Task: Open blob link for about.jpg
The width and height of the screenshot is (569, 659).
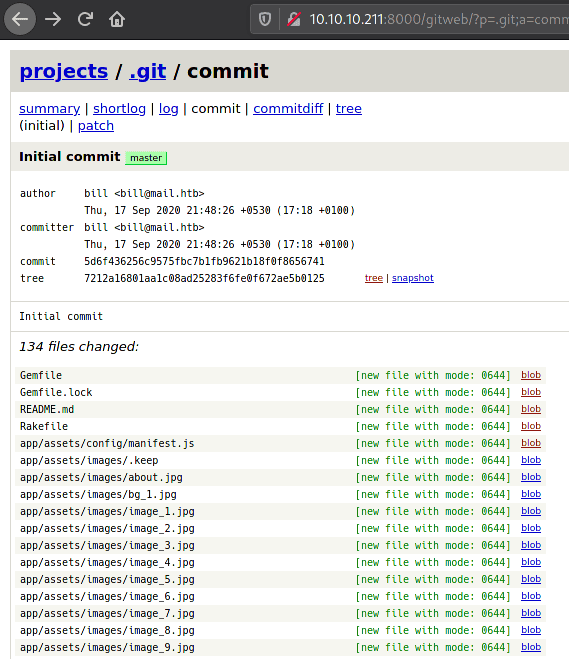Action: [531, 477]
